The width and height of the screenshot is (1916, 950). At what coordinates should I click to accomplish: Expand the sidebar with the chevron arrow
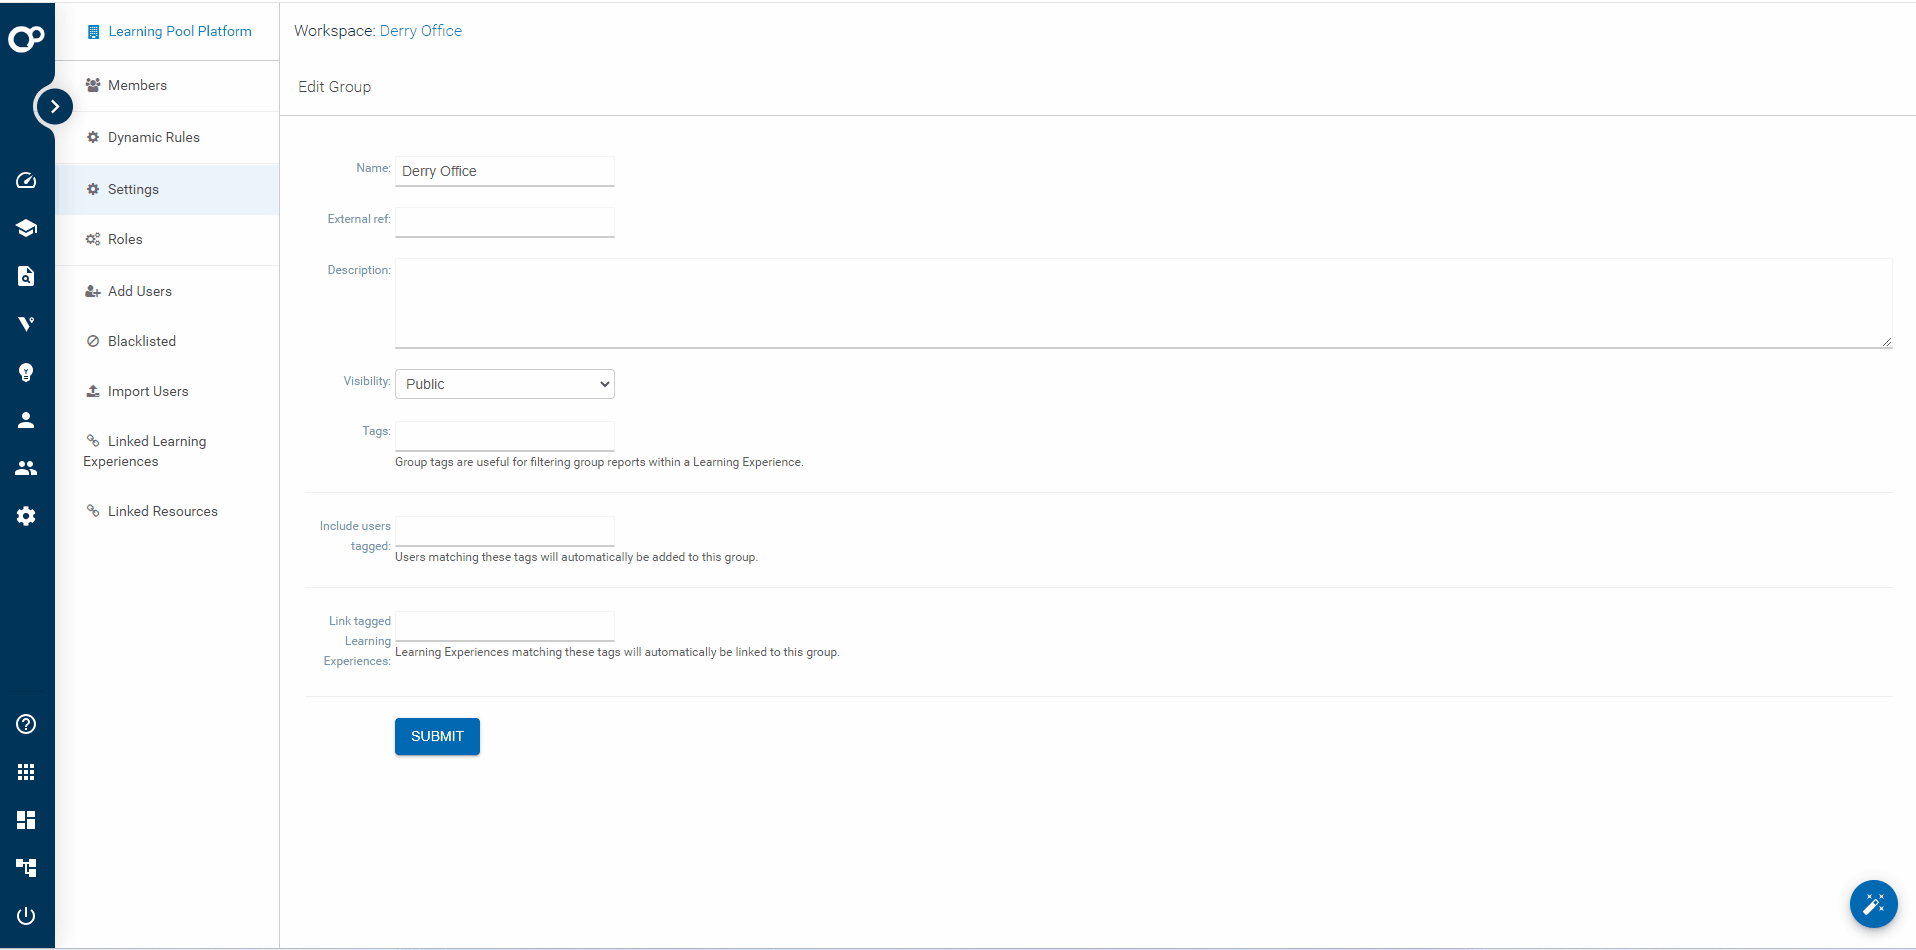(54, 106)
